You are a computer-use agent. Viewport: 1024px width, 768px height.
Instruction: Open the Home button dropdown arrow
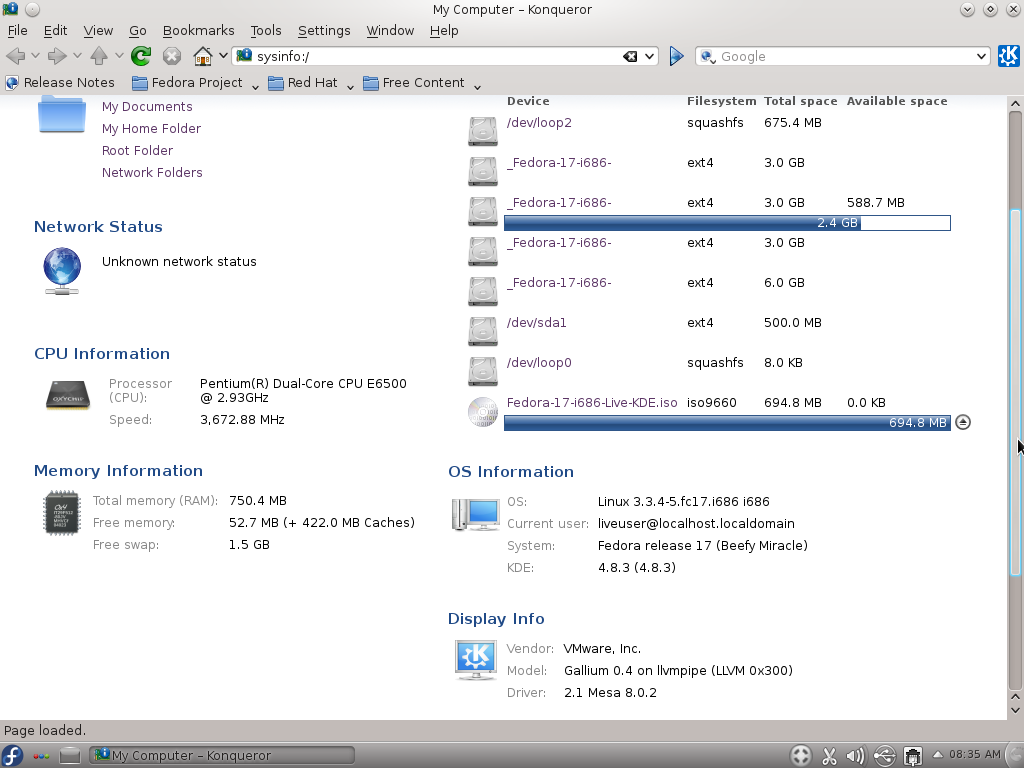[x=223, y=56]
